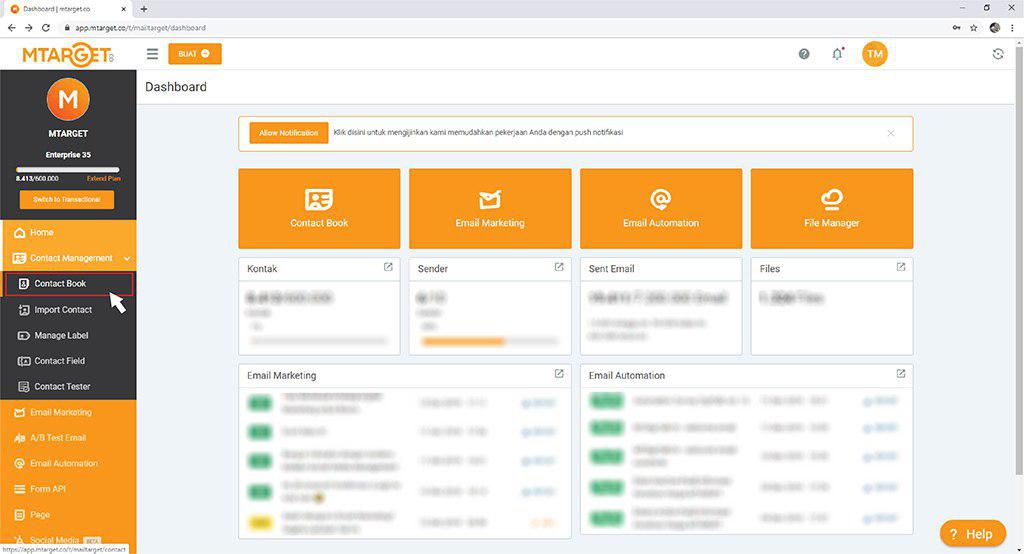Image resolution: width=1024 pixels, height=554 pixels.
Task: Open the TM user avatar menu
Action: point(874,54)
